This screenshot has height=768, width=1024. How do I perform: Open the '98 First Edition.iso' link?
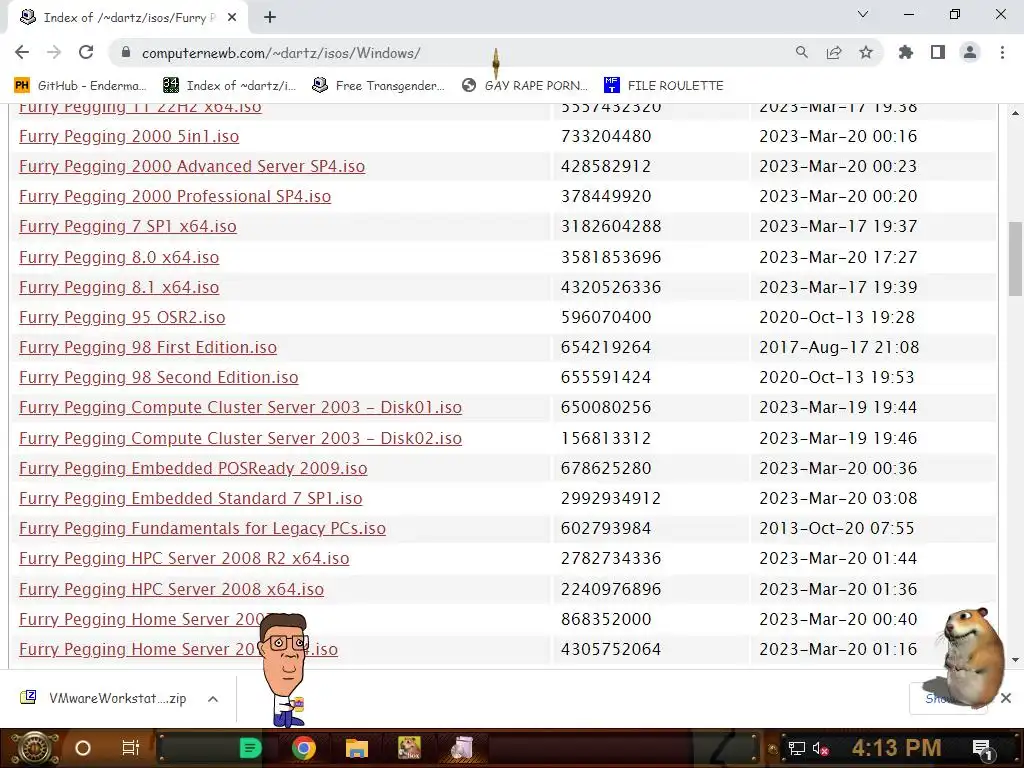pyautogui.click(x=148, y=347)
